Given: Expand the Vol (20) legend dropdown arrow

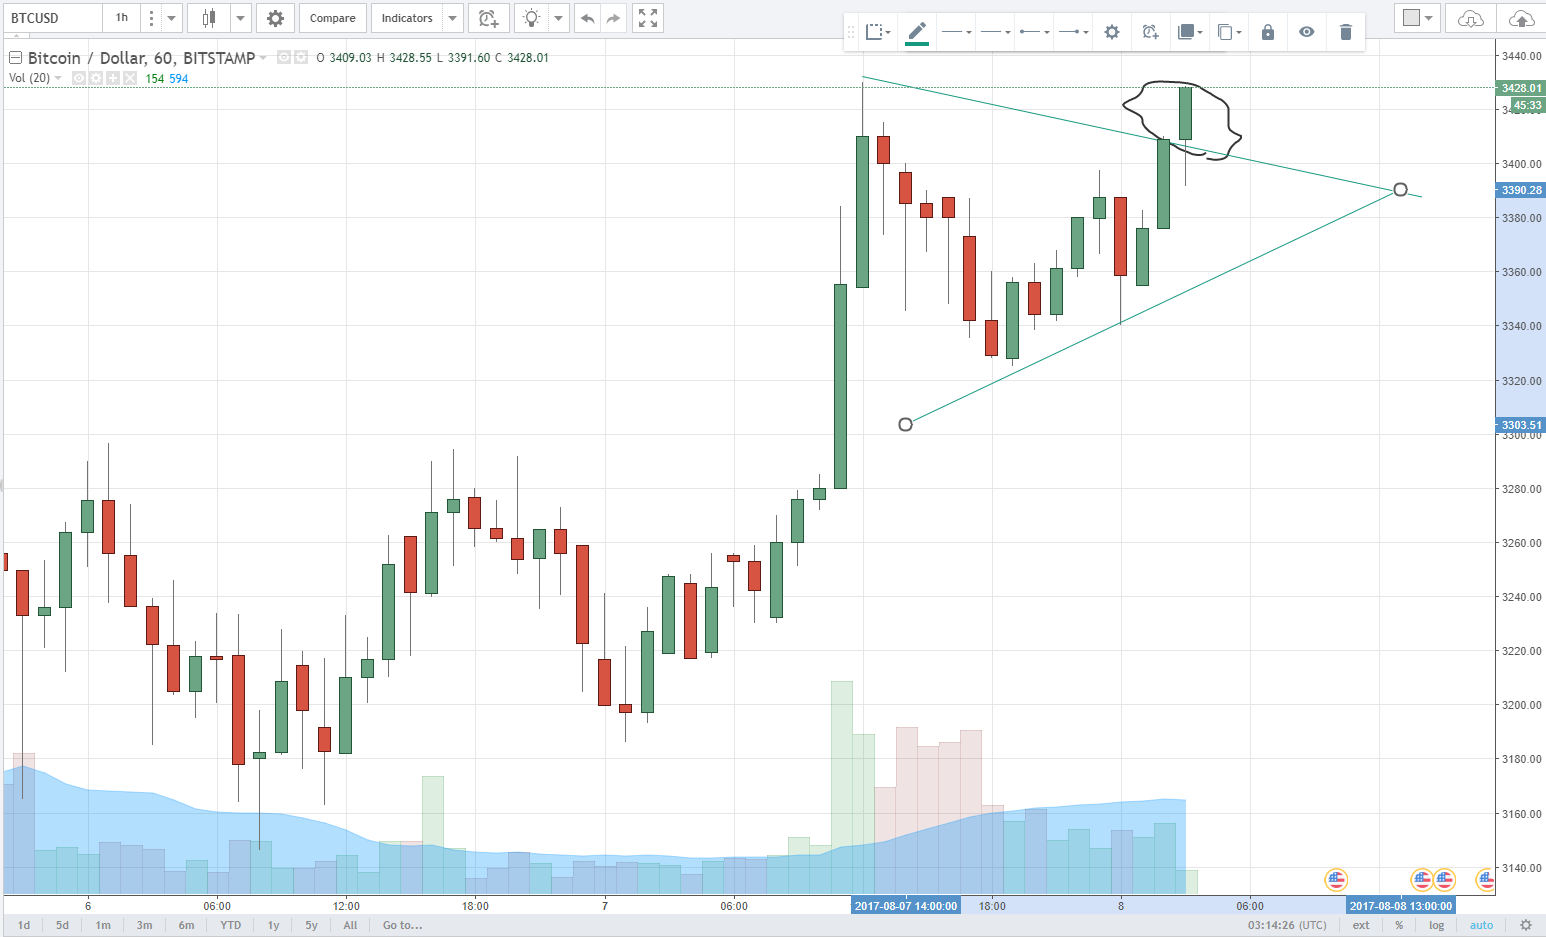Looking at the screenshot, I should tap(58, 78).
